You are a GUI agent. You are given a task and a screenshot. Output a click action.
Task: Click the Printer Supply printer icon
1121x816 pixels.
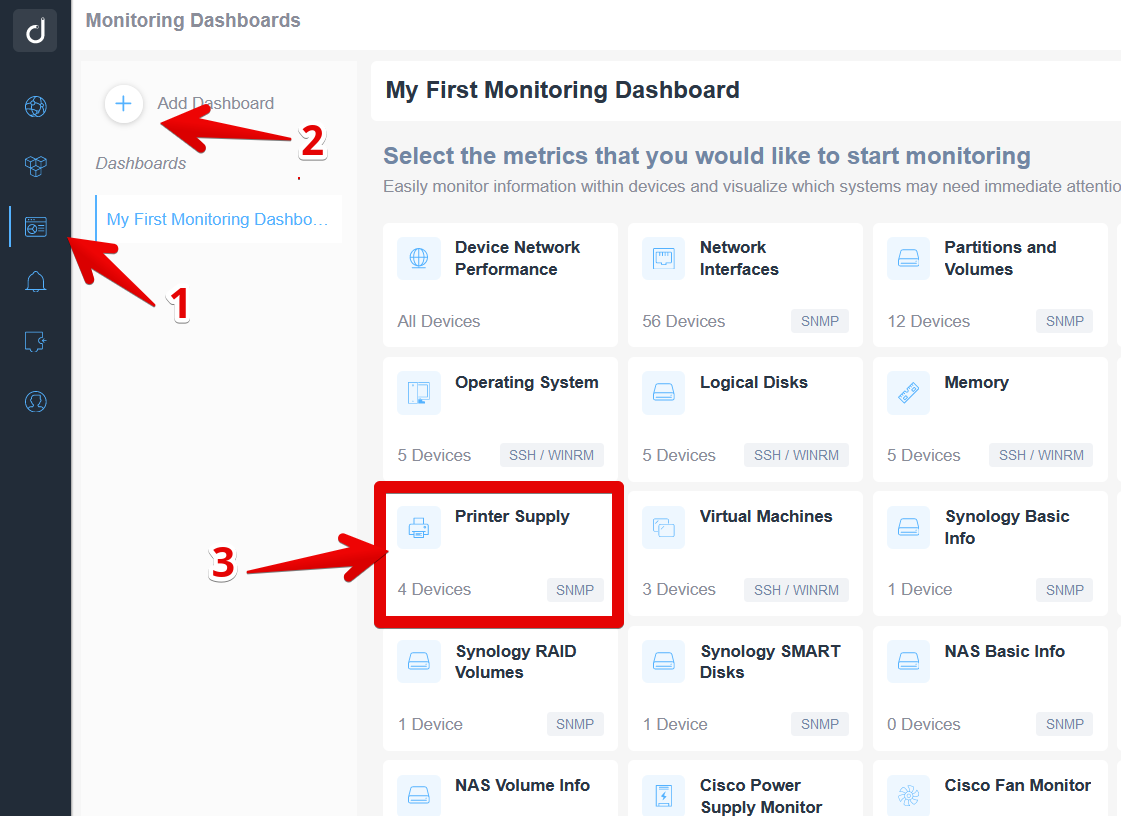[x=418, y=527]
